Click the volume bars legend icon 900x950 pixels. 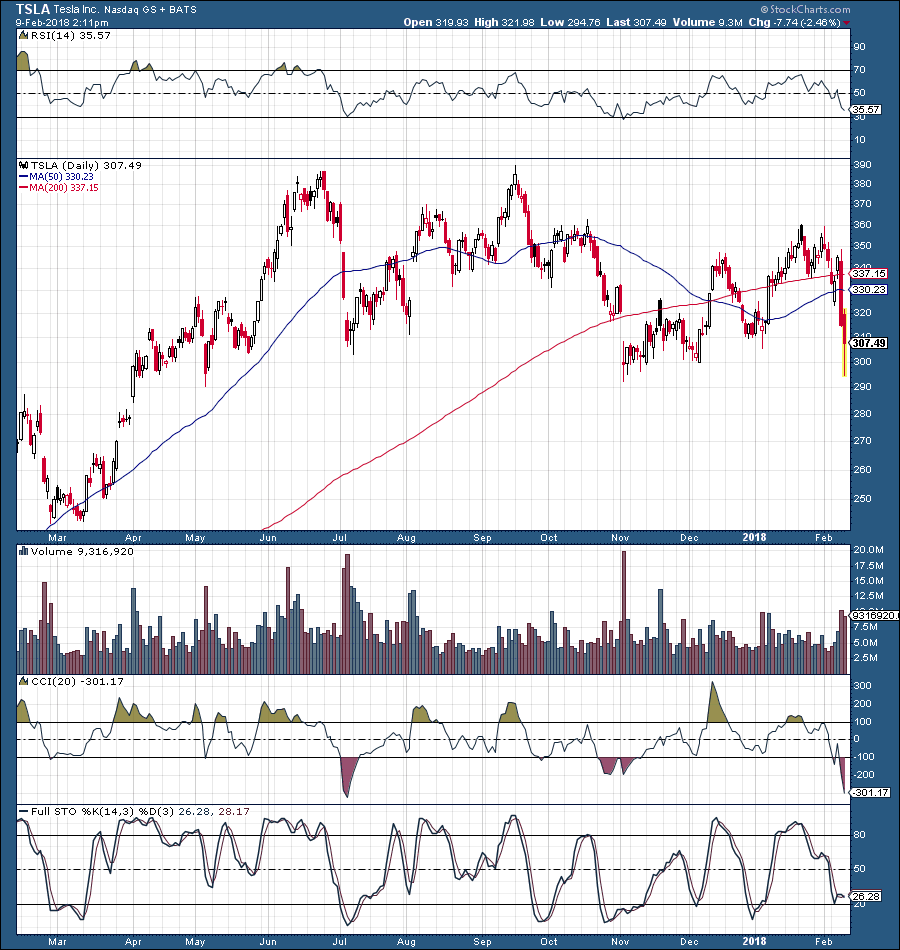click(24, 551)
